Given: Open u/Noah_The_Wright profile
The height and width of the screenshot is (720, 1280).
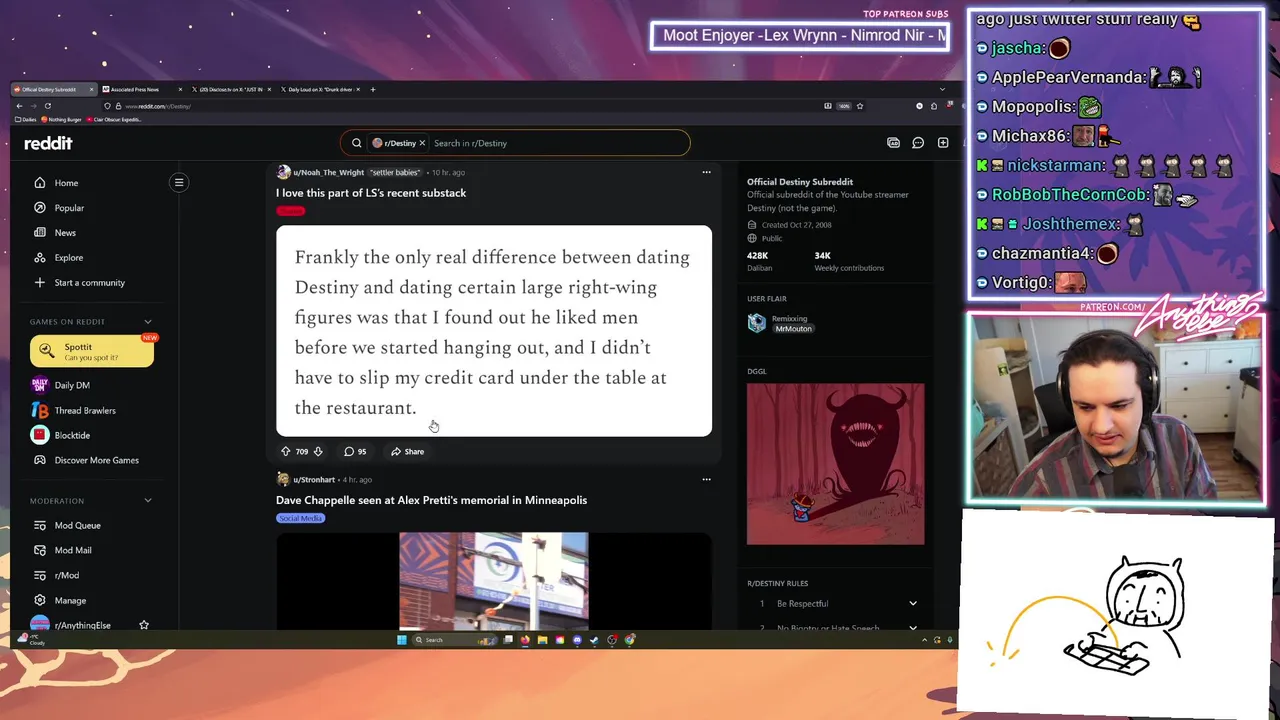Looking at the screenshot, I should point(328,172).
